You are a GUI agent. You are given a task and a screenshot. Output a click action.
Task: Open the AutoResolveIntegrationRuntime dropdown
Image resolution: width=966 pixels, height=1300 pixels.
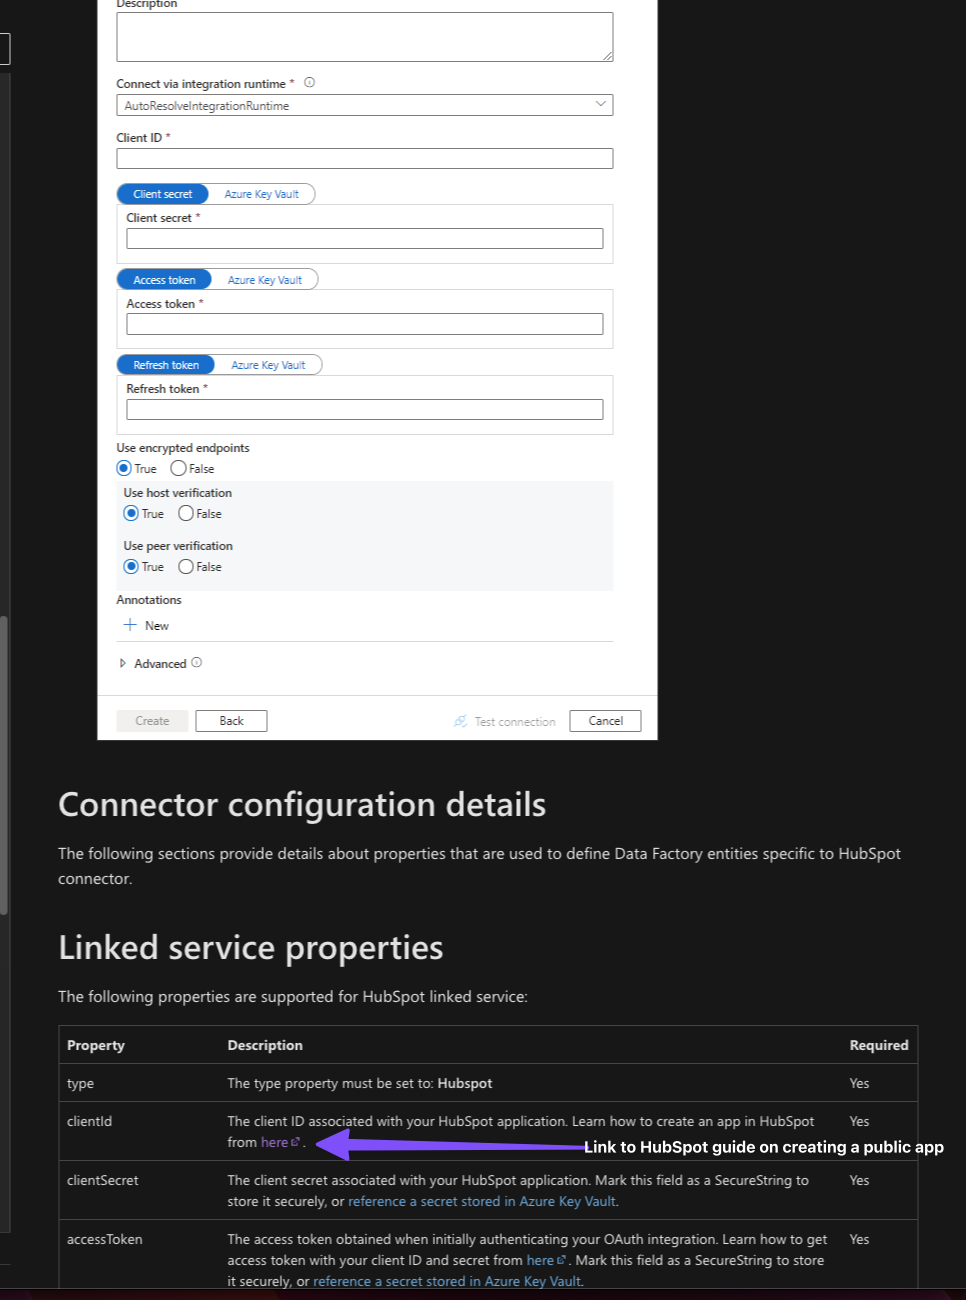[x=365, y=104]
